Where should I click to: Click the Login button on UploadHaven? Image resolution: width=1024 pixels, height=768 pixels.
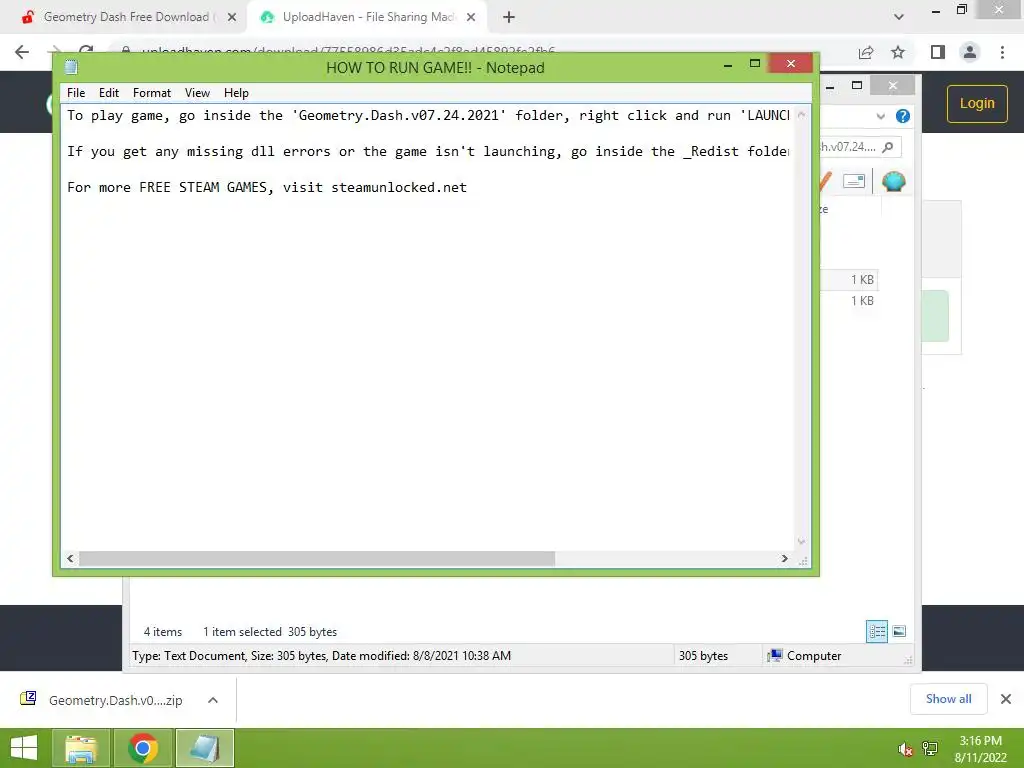[x=977, y=103]
